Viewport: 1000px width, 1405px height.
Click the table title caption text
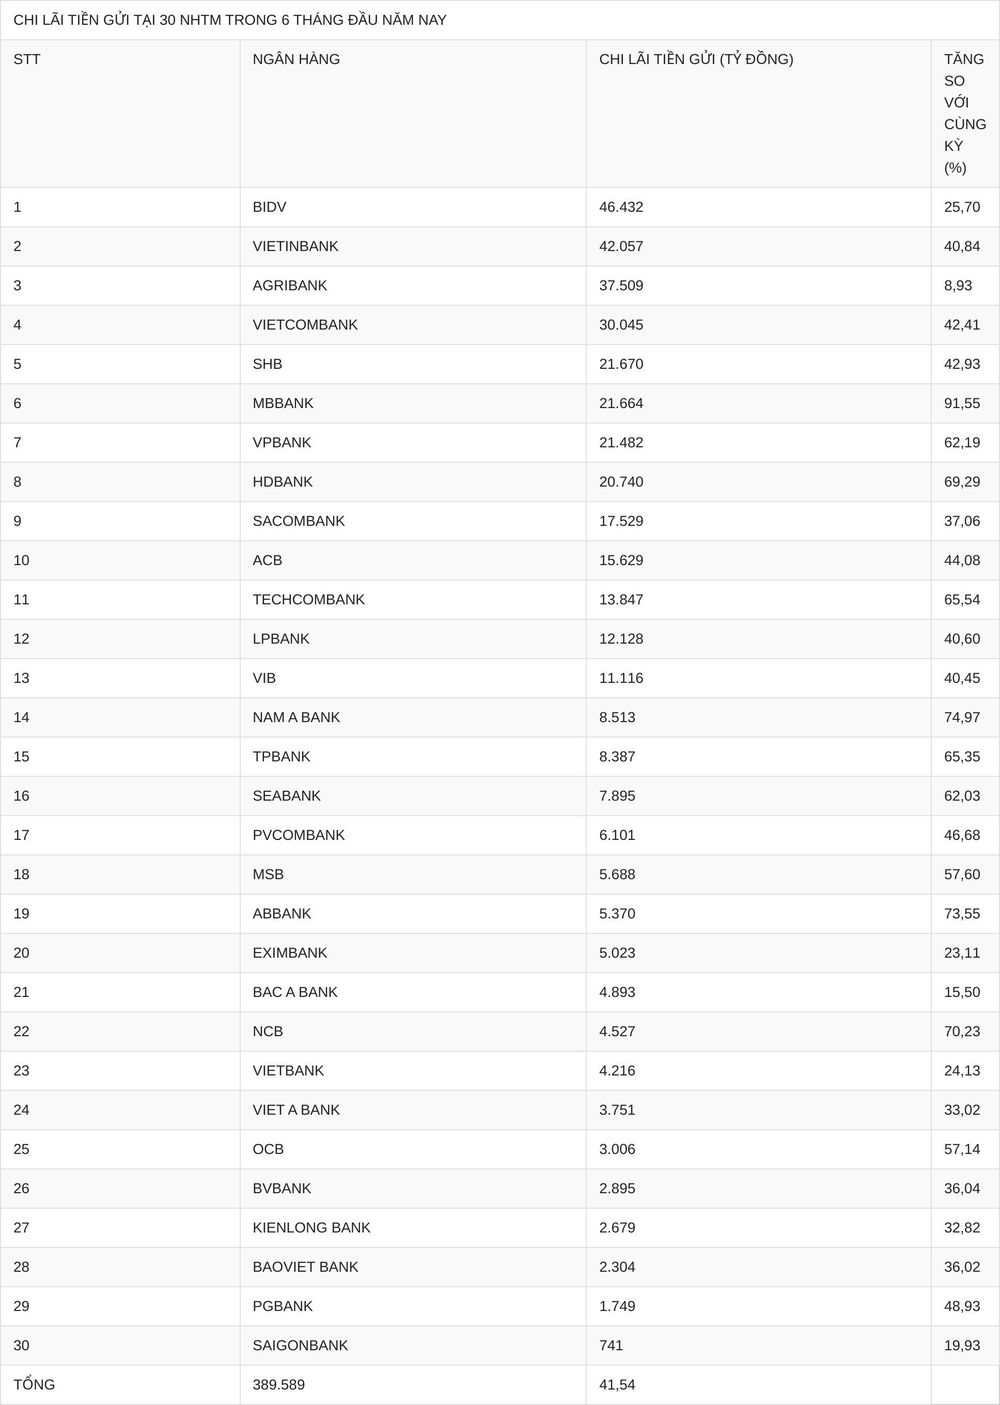click(x=230, y=20)
